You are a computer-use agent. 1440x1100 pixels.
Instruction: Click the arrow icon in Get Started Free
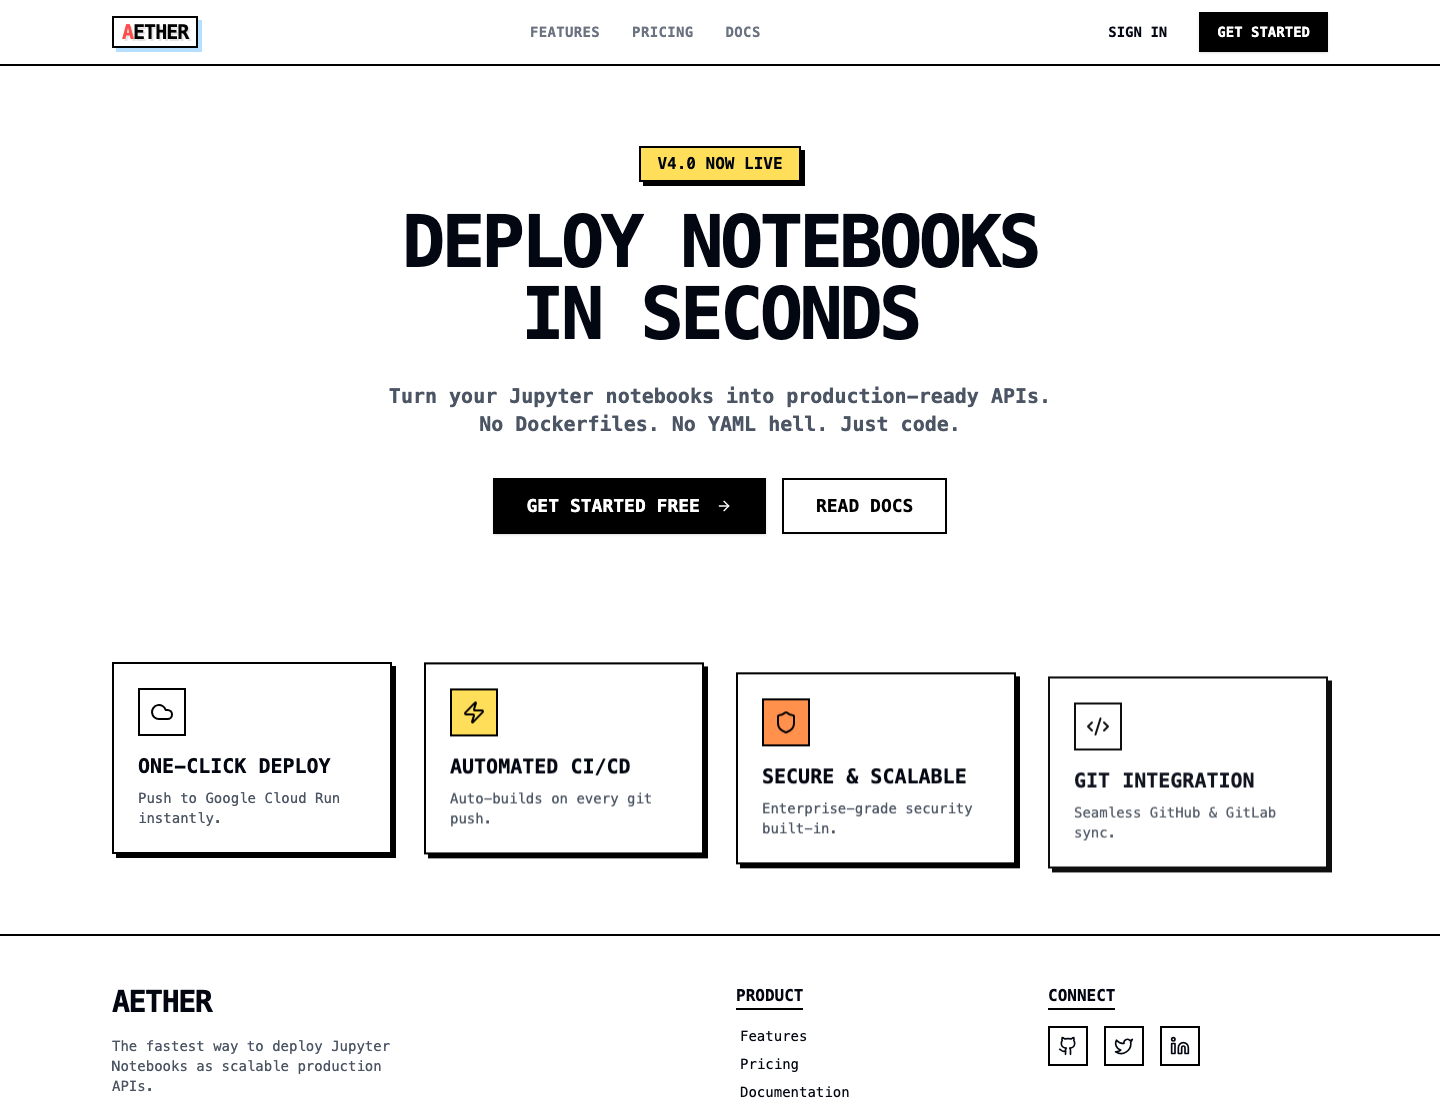tap(724, 506)
